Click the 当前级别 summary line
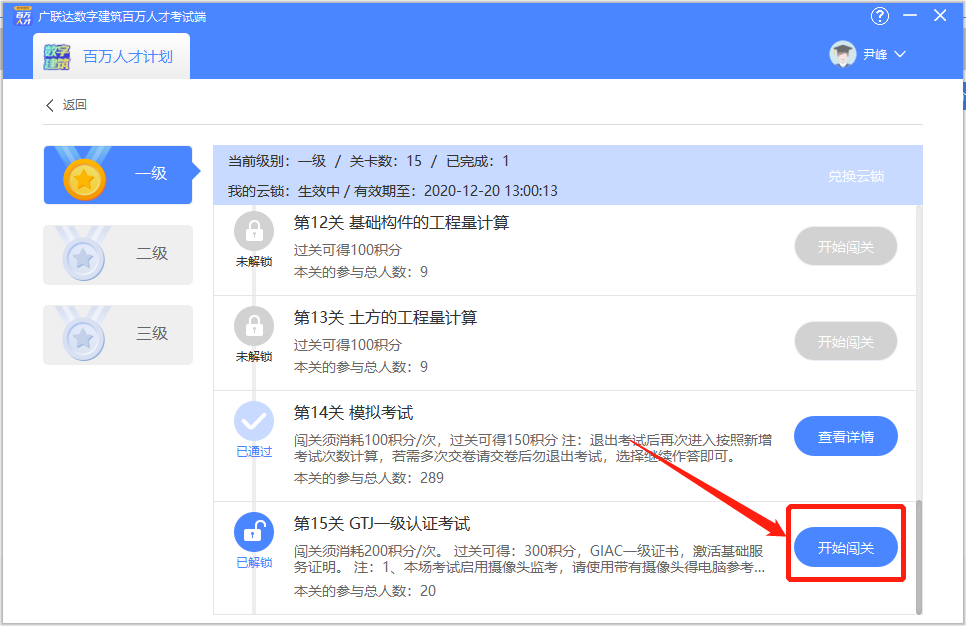Screen dimensions: 966x626 [x=368, y=161]
